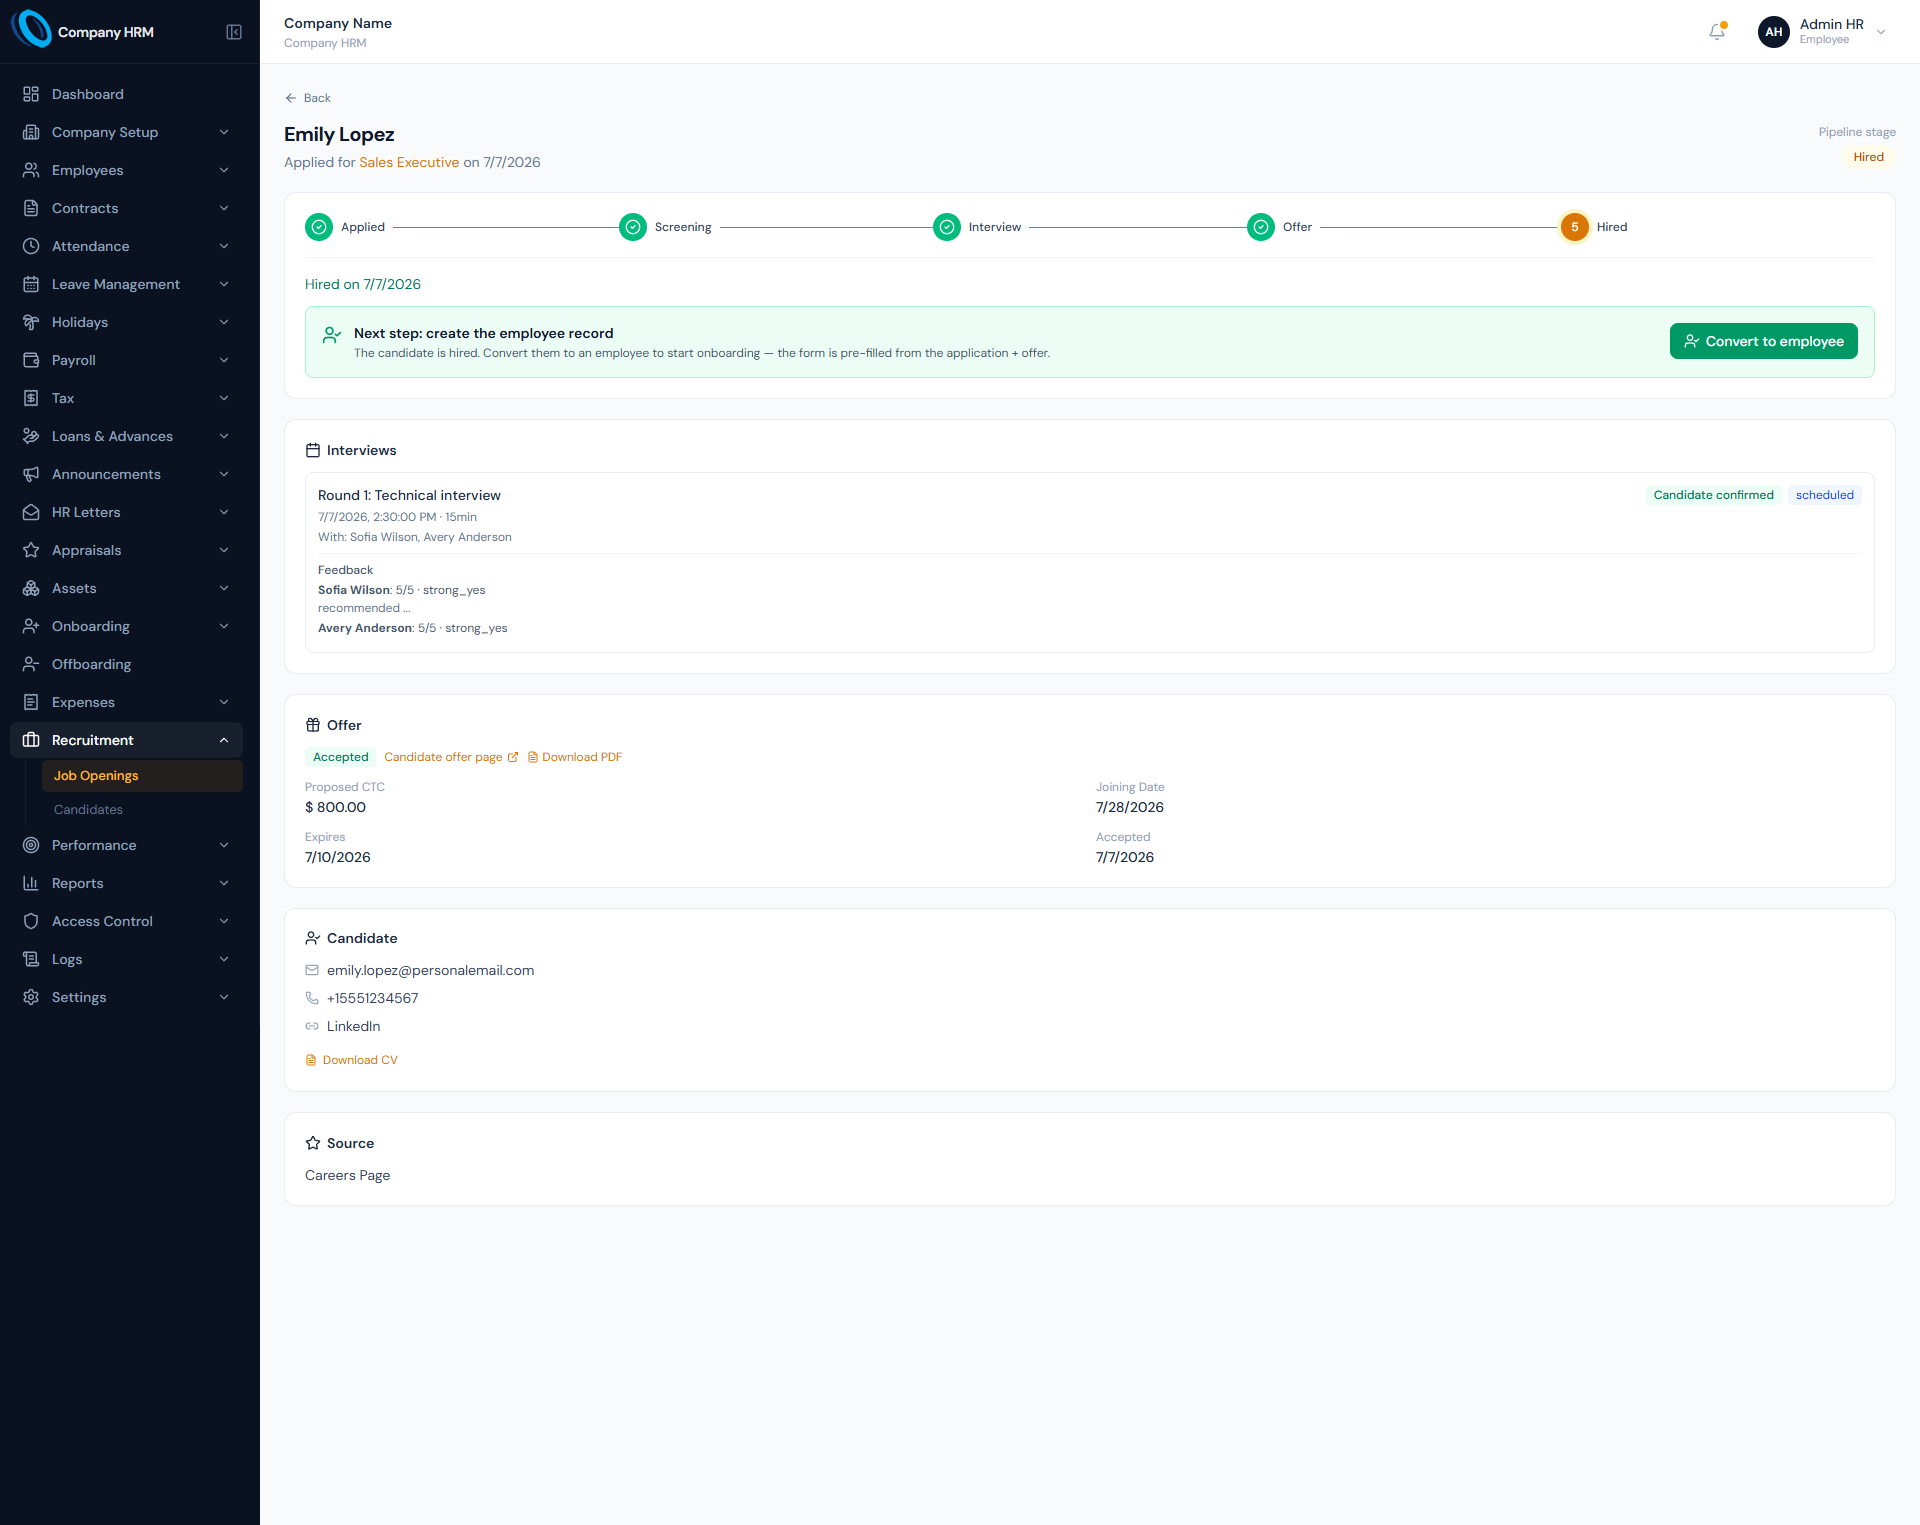The width and height of the screenshot is (1920, 1525).
Task: Download the offer PDF
Action: click(575, 757)
